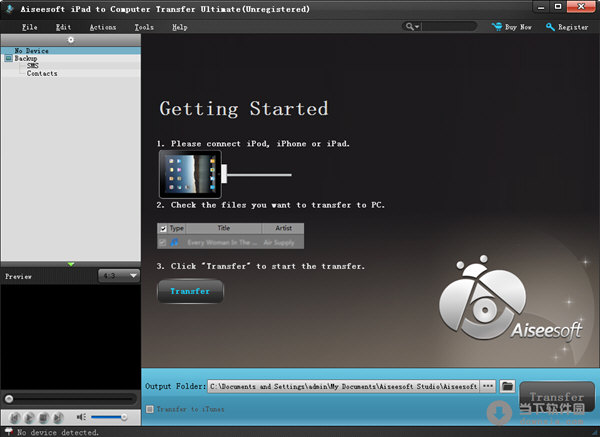Select SMS under Backup
600x437 pixels.
click(x=33, y=65)
